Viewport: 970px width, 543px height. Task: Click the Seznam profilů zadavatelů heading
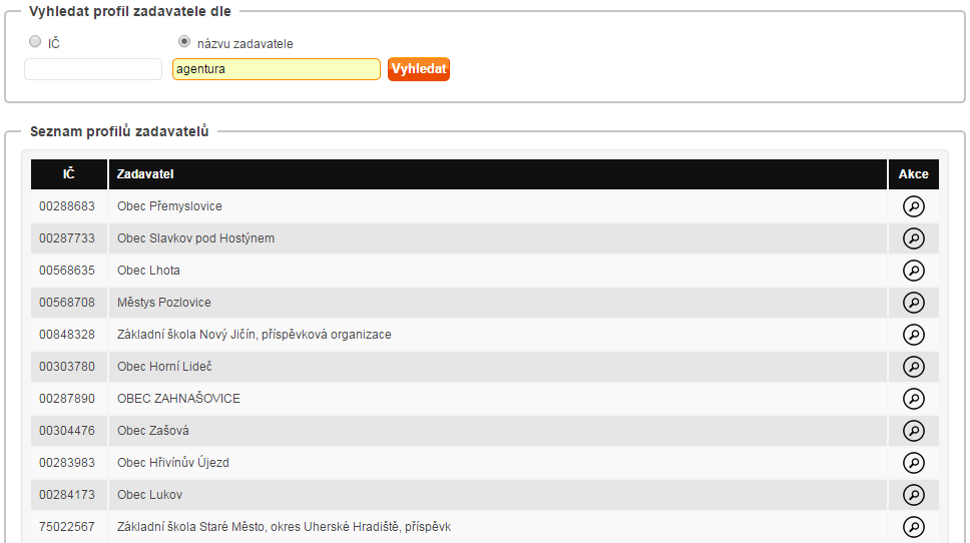click(x=119, y=131)
